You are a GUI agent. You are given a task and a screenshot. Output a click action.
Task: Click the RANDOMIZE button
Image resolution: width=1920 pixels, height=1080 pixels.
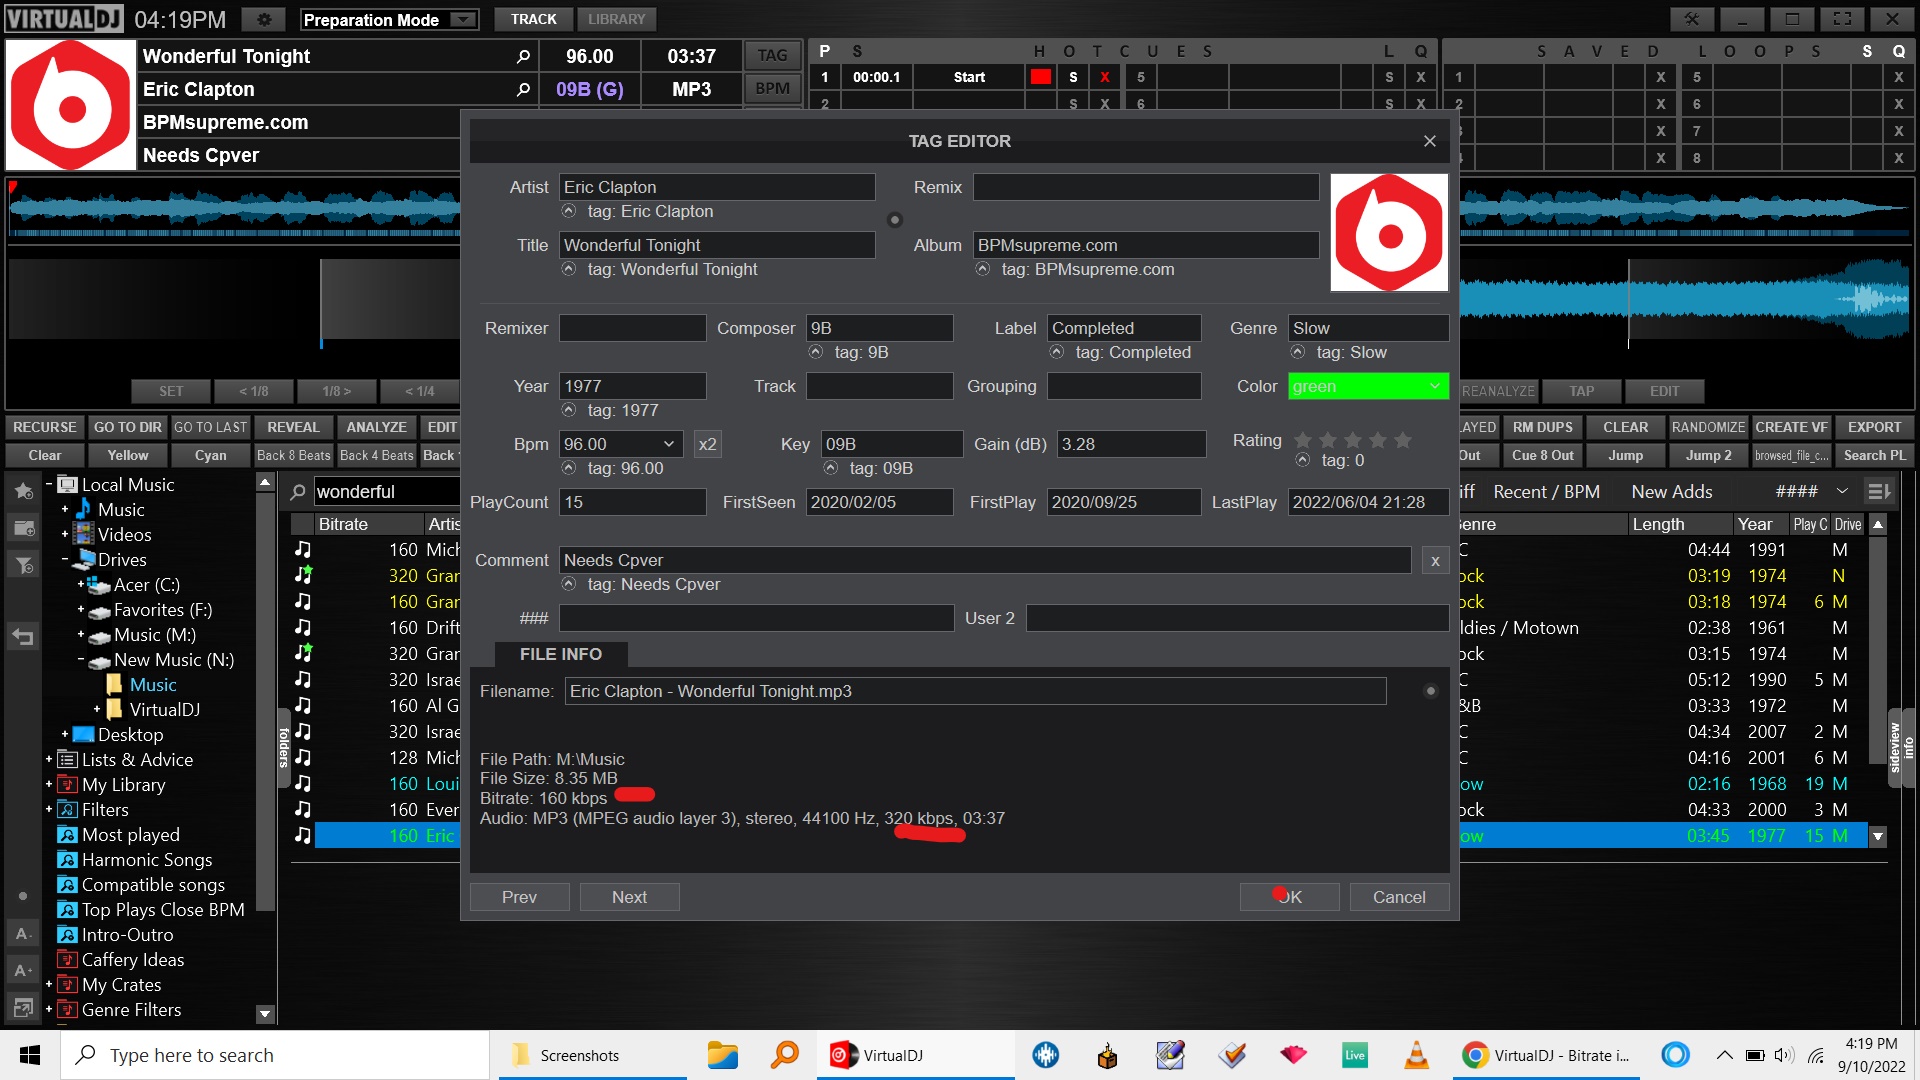[x=1708, y=427]
